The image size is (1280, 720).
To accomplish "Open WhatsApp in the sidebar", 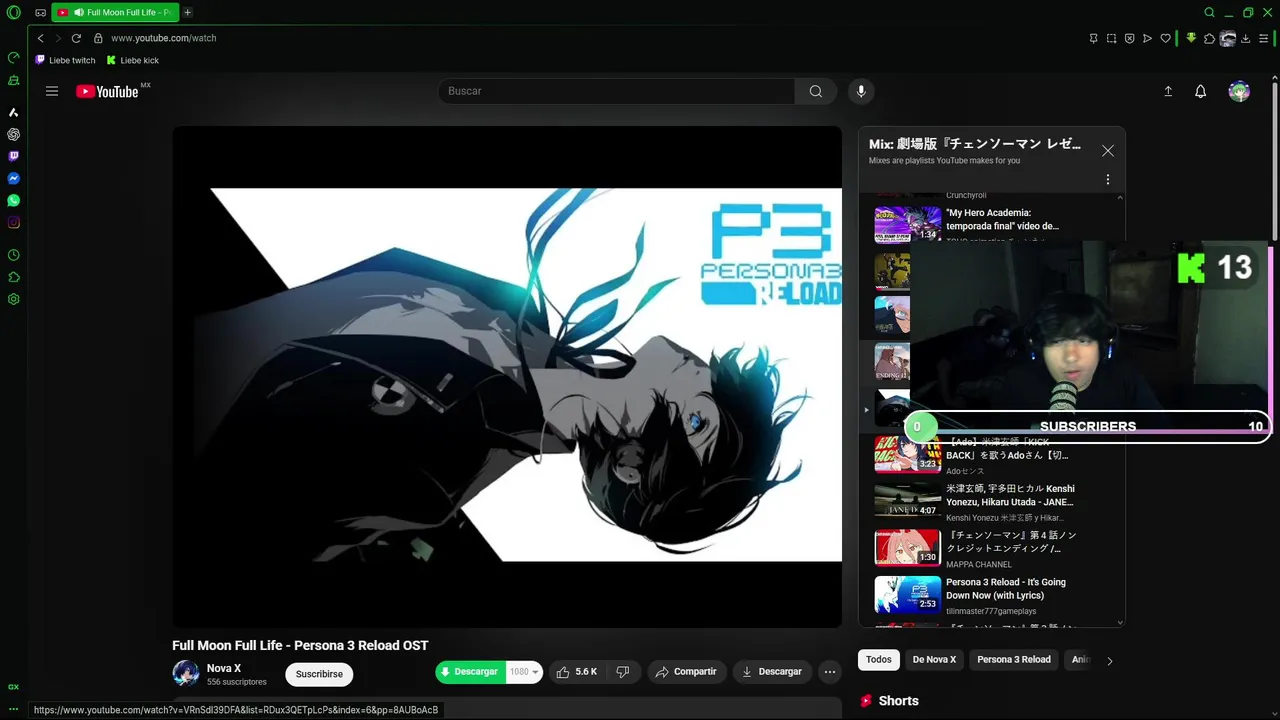I will pos(14,200).
